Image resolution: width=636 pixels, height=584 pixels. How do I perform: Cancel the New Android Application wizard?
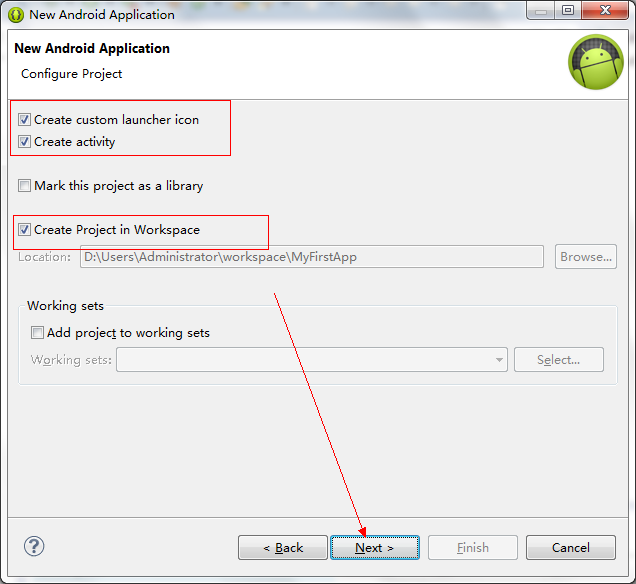coord(571,548)
